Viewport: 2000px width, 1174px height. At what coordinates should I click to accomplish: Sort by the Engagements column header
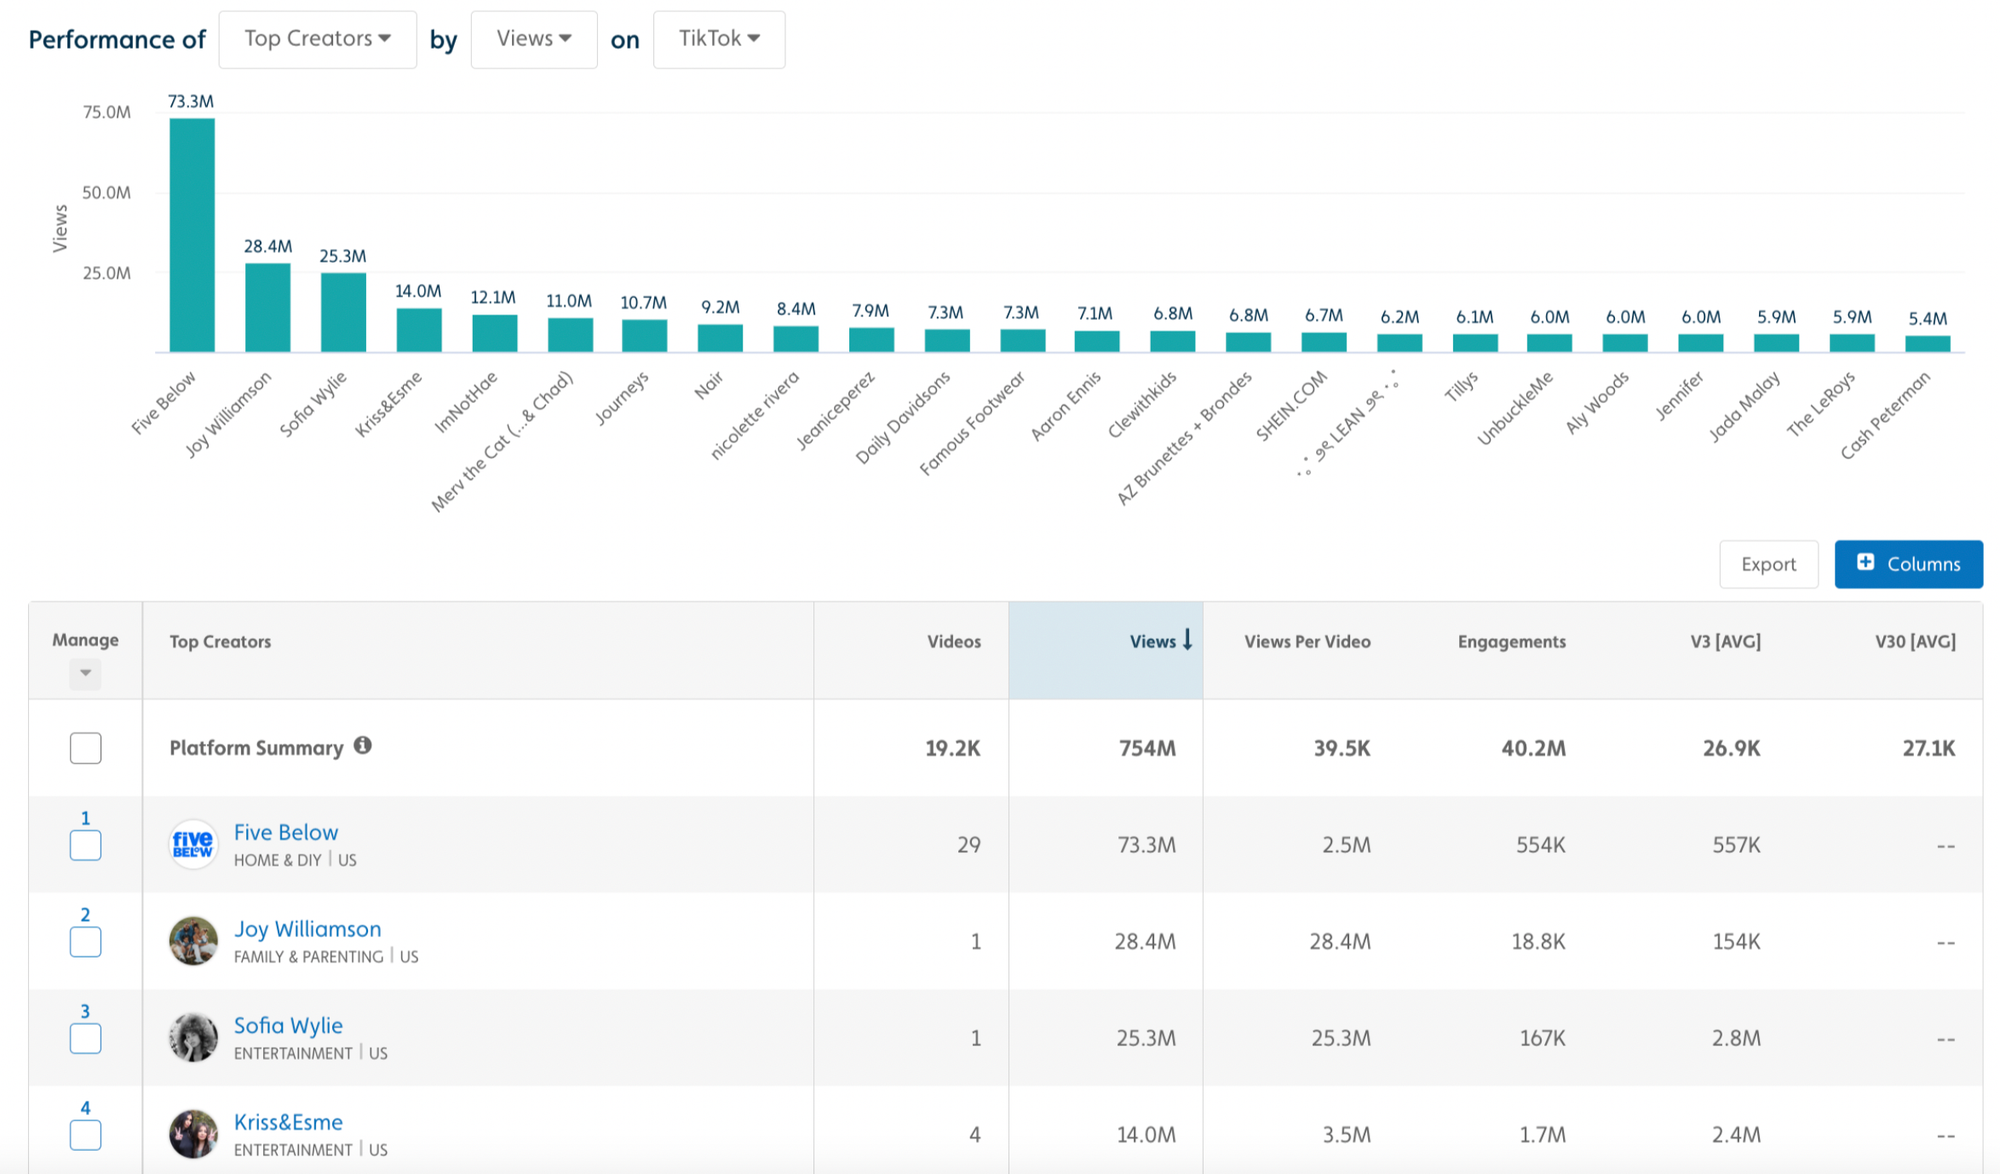point(1511,641)
